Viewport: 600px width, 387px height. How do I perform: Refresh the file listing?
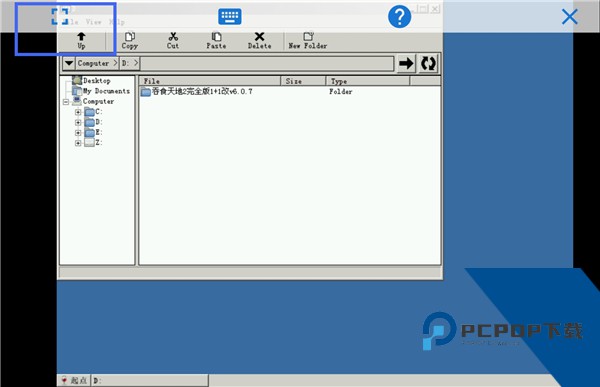click(x=428, y=63)
